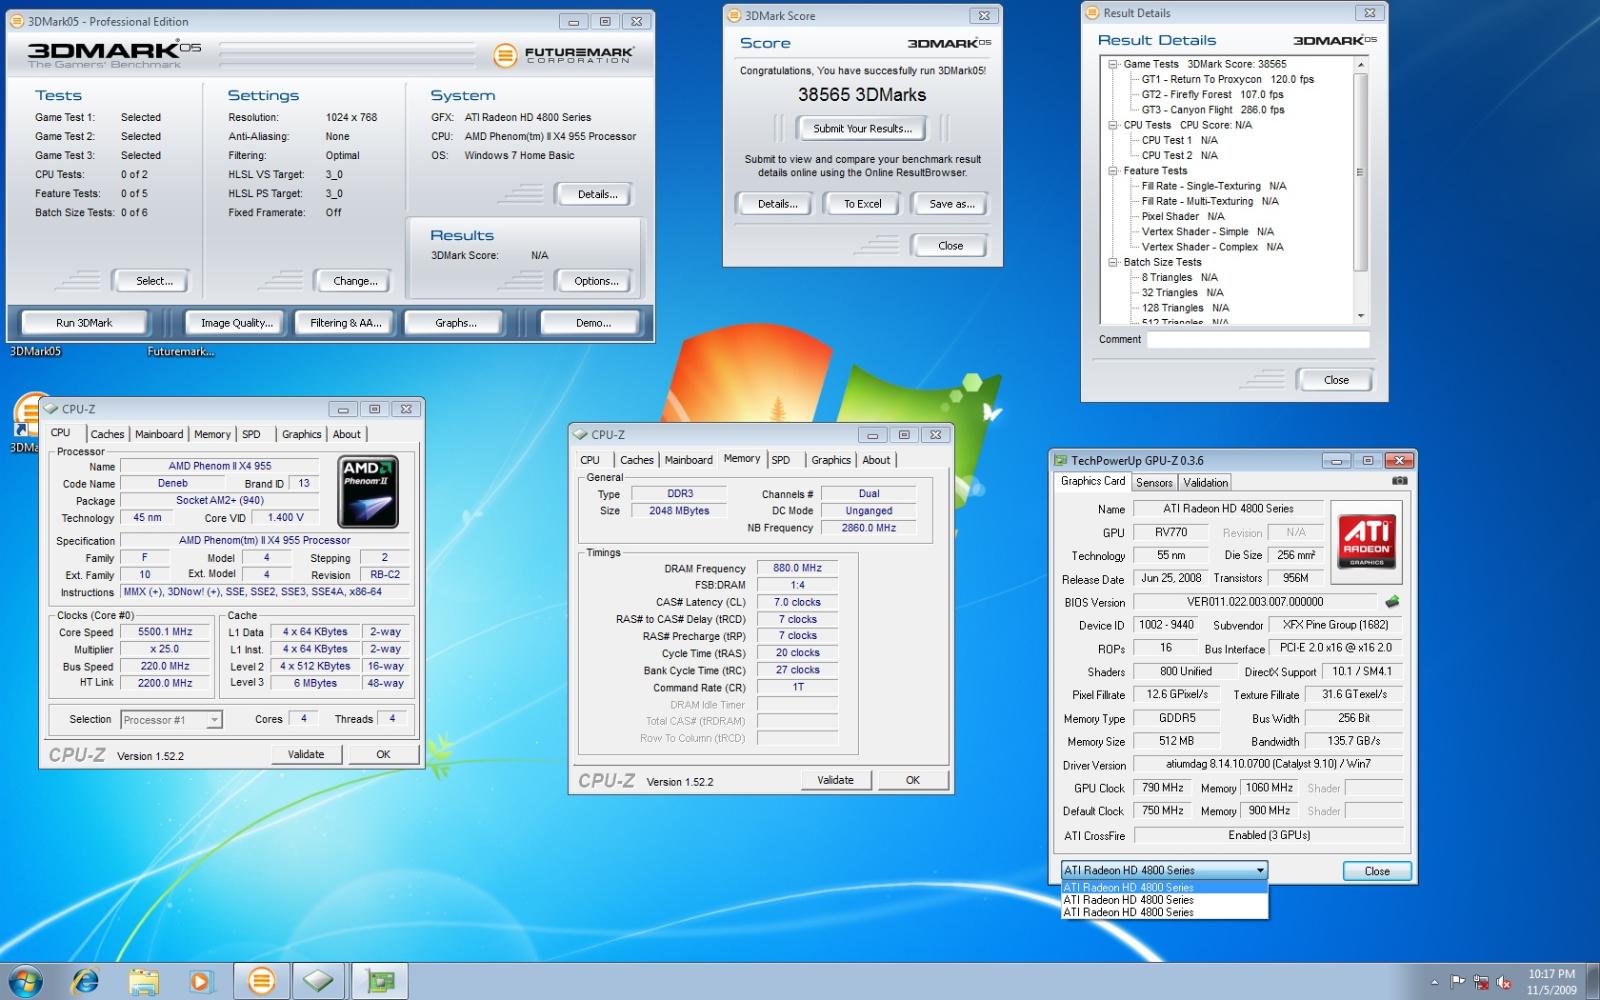The width and height of the screenshot is (1600, 1000).
Task: Select the GT1 - Return To Proxycon row
Action: (1228, 79)
